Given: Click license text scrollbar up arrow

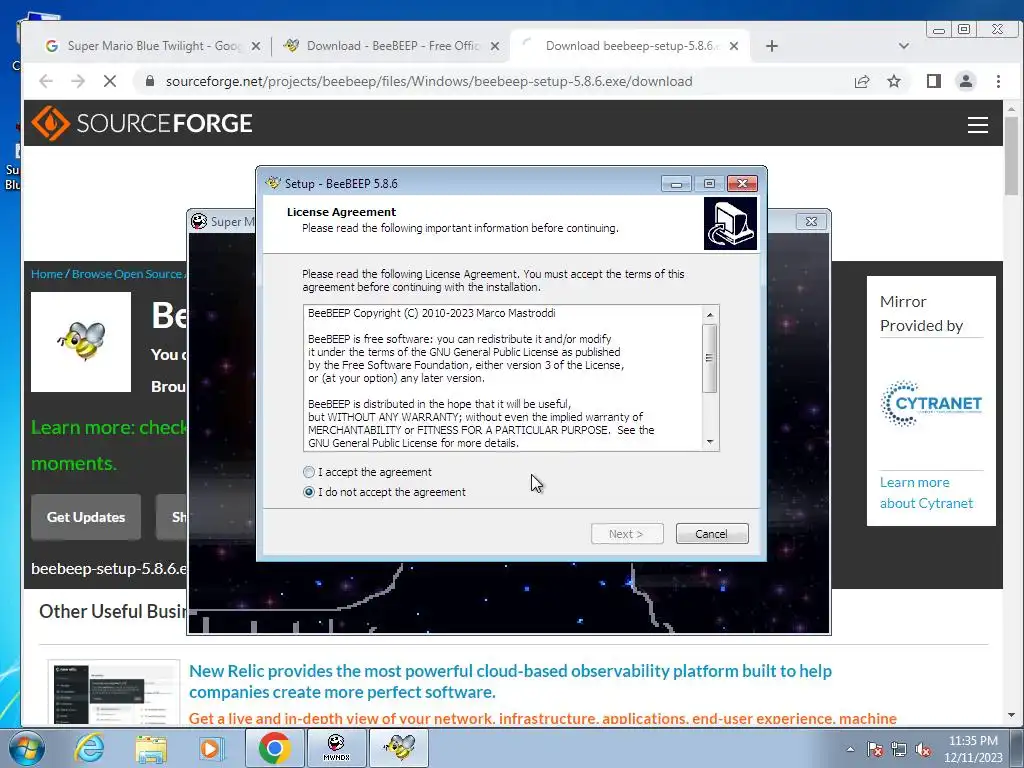Looking at the screenshot, I should click(710, 315).
